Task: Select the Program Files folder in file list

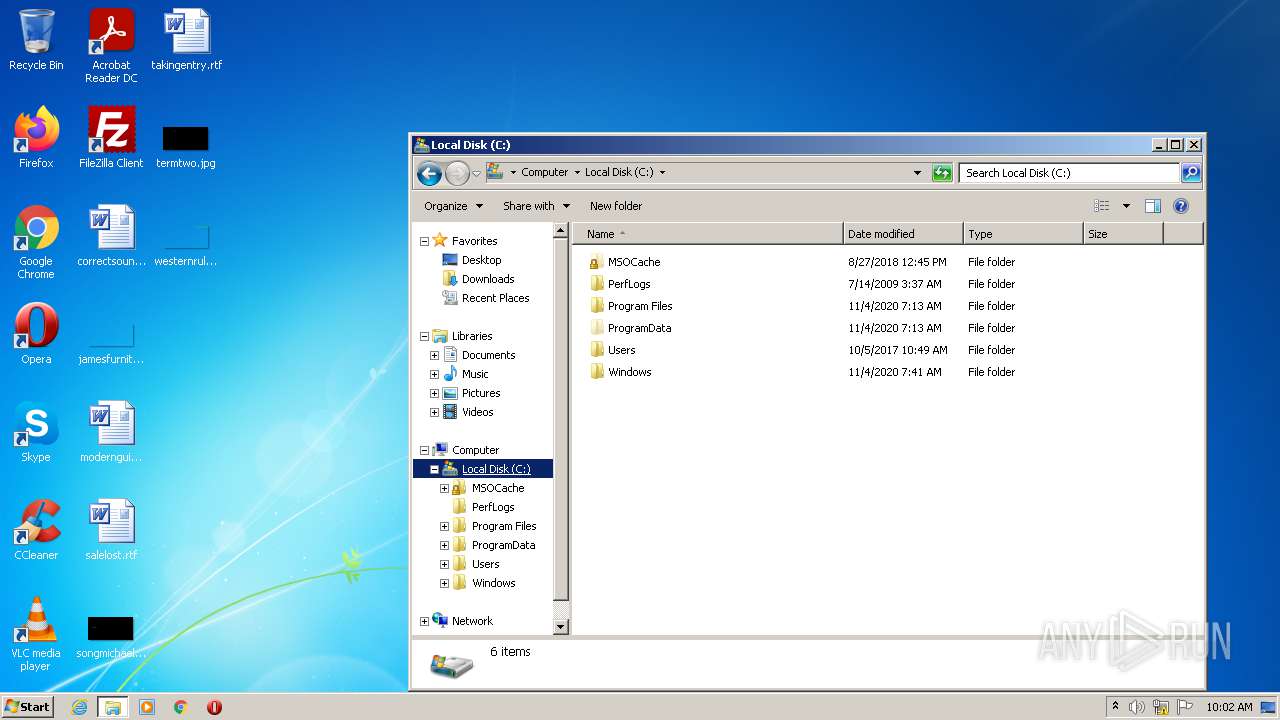Action: [x=640, y=306]
